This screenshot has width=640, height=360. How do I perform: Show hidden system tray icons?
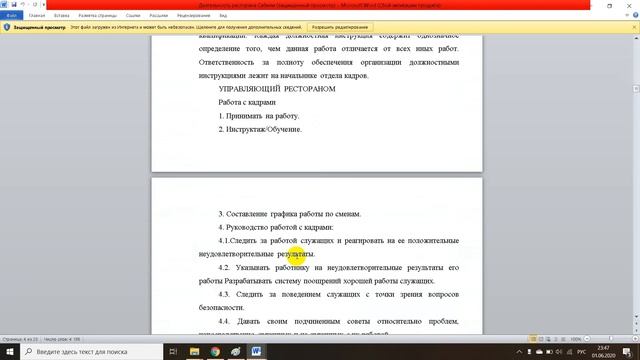[x=519, y=351]
